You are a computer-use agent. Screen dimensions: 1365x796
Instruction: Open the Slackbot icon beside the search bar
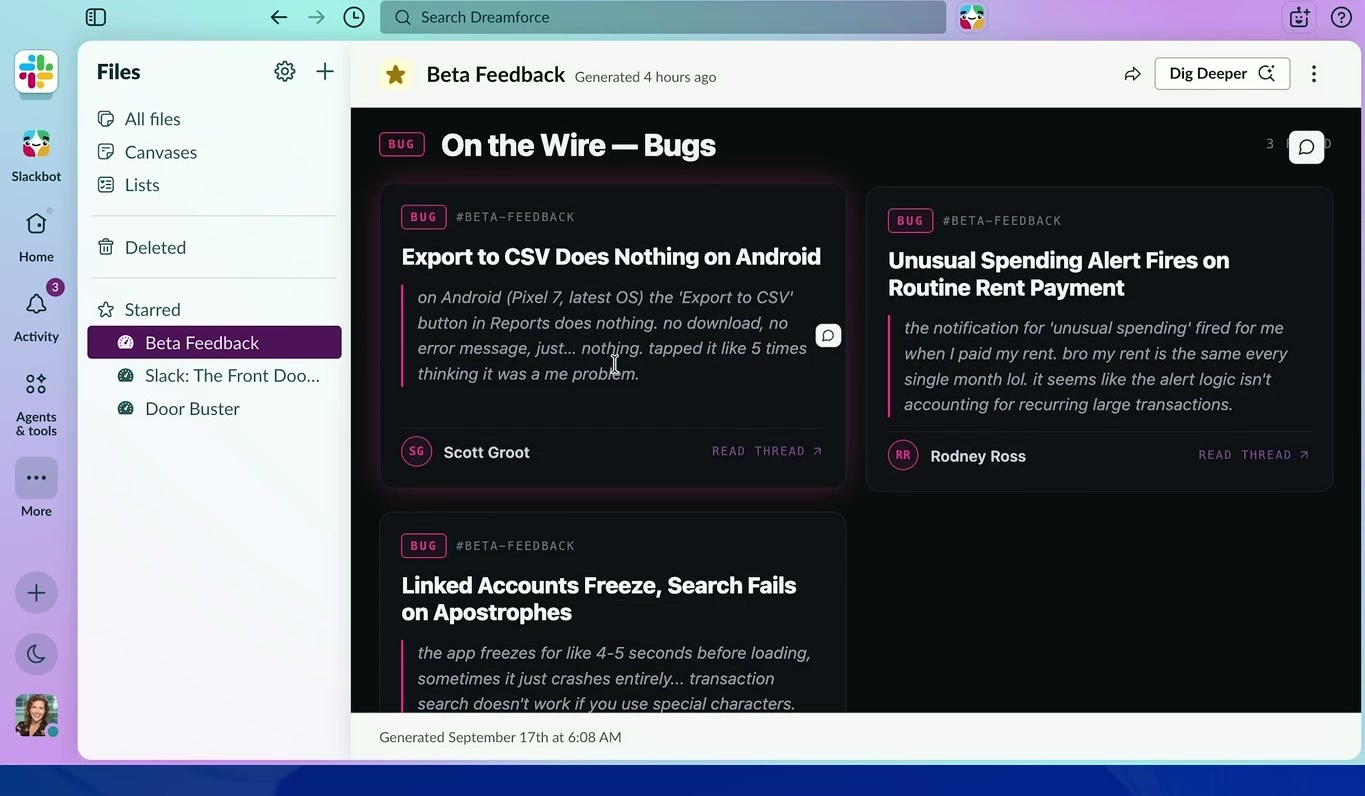click(x=972, y=17)
